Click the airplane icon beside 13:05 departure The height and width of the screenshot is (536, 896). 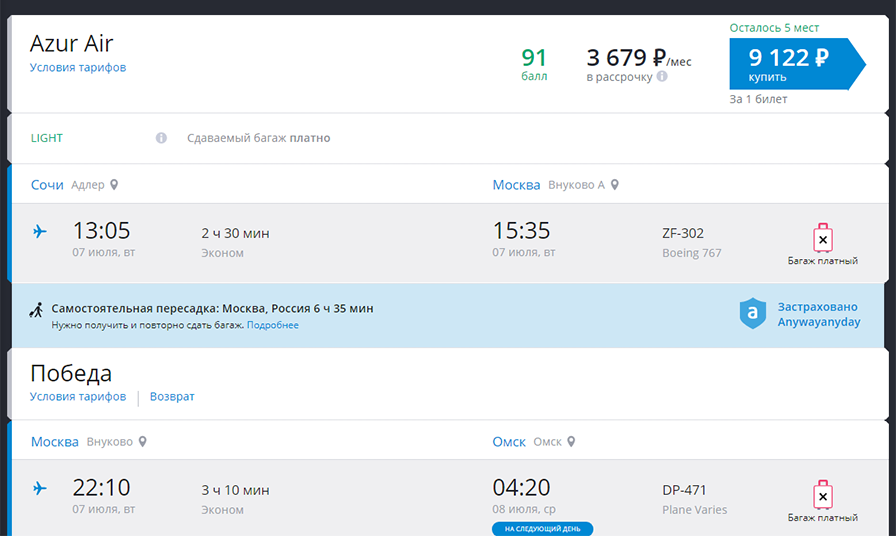coord(39,231)
